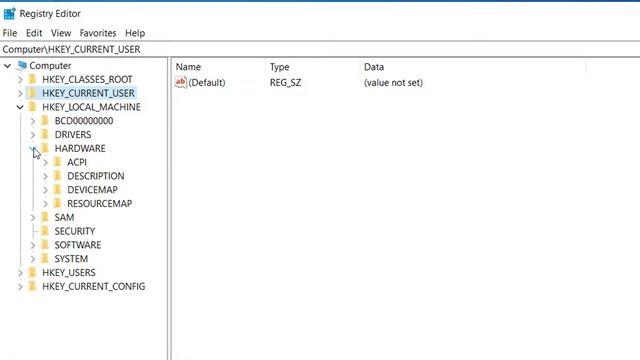Click the DRIVERS folder icon

(x=45, y=135)
